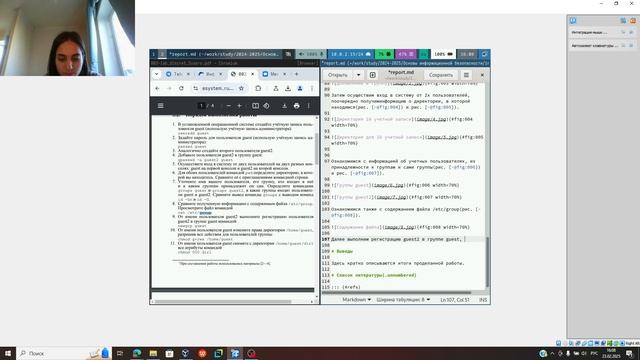Print the PDF document

[297, 106]
